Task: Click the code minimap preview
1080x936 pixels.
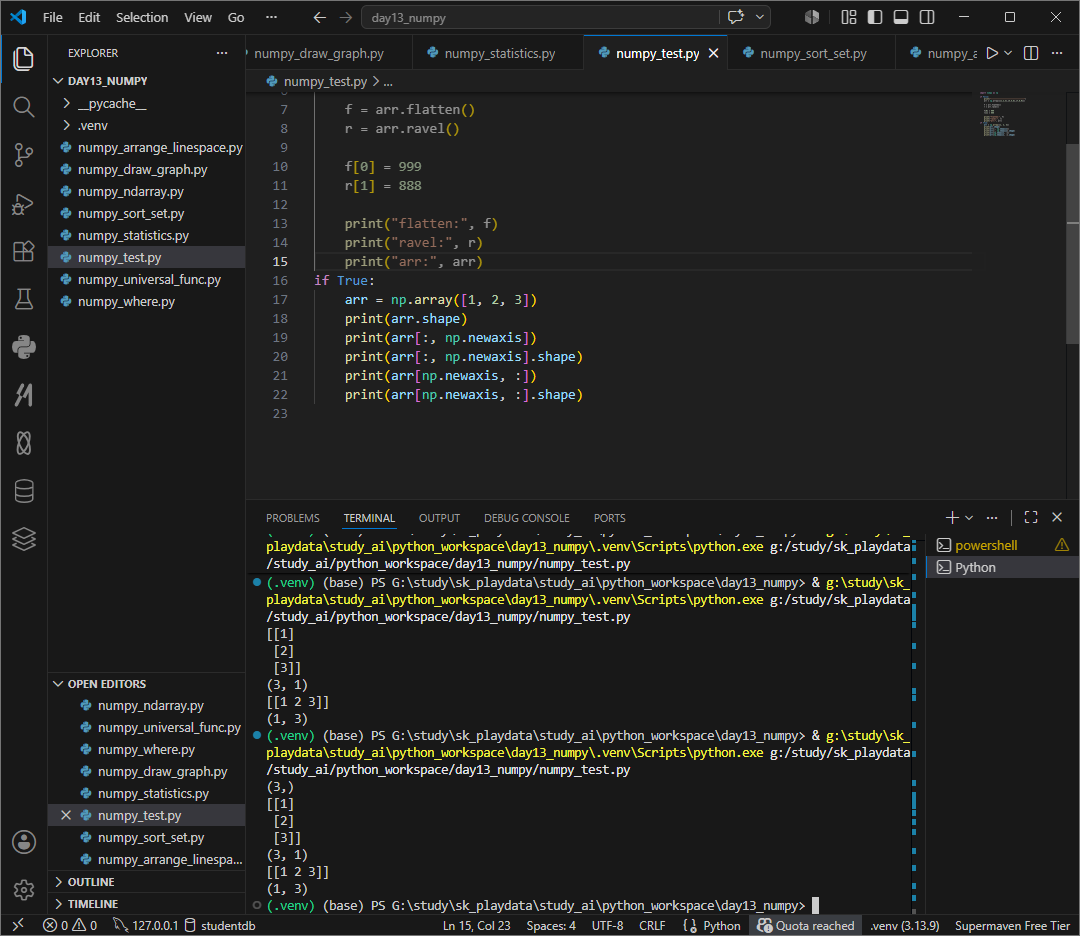Action: [x=1002, y=114]
